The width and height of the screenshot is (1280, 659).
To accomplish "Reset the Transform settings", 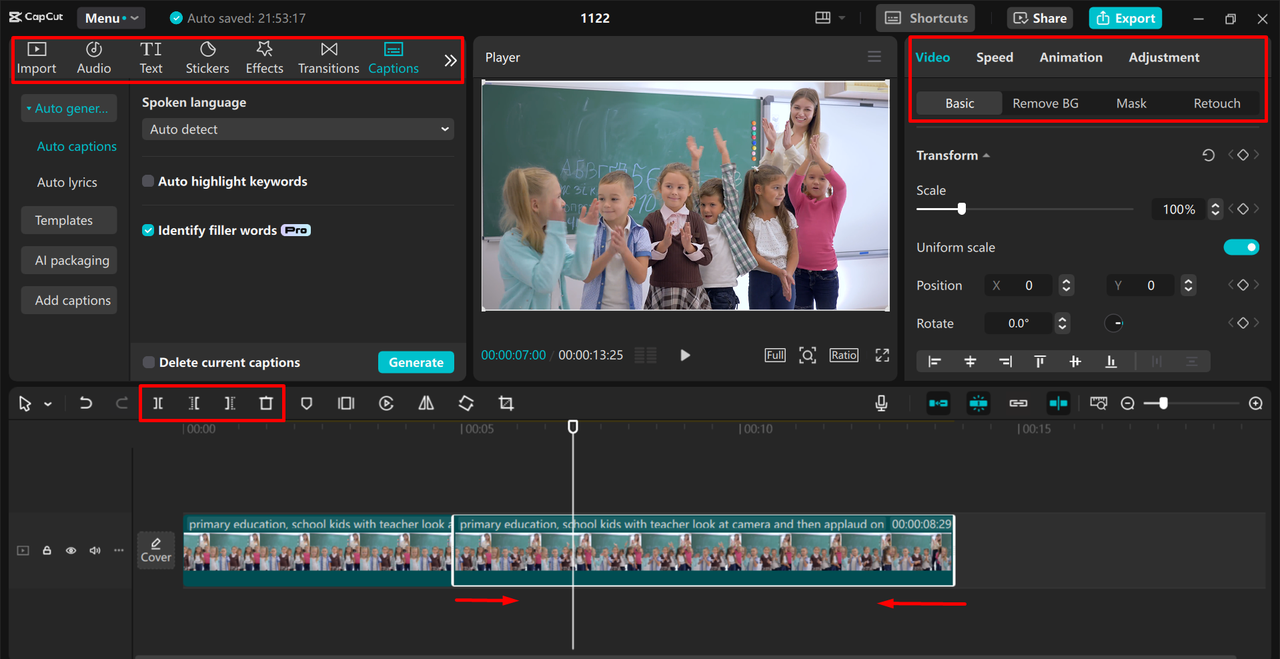I will (1208, 155).
